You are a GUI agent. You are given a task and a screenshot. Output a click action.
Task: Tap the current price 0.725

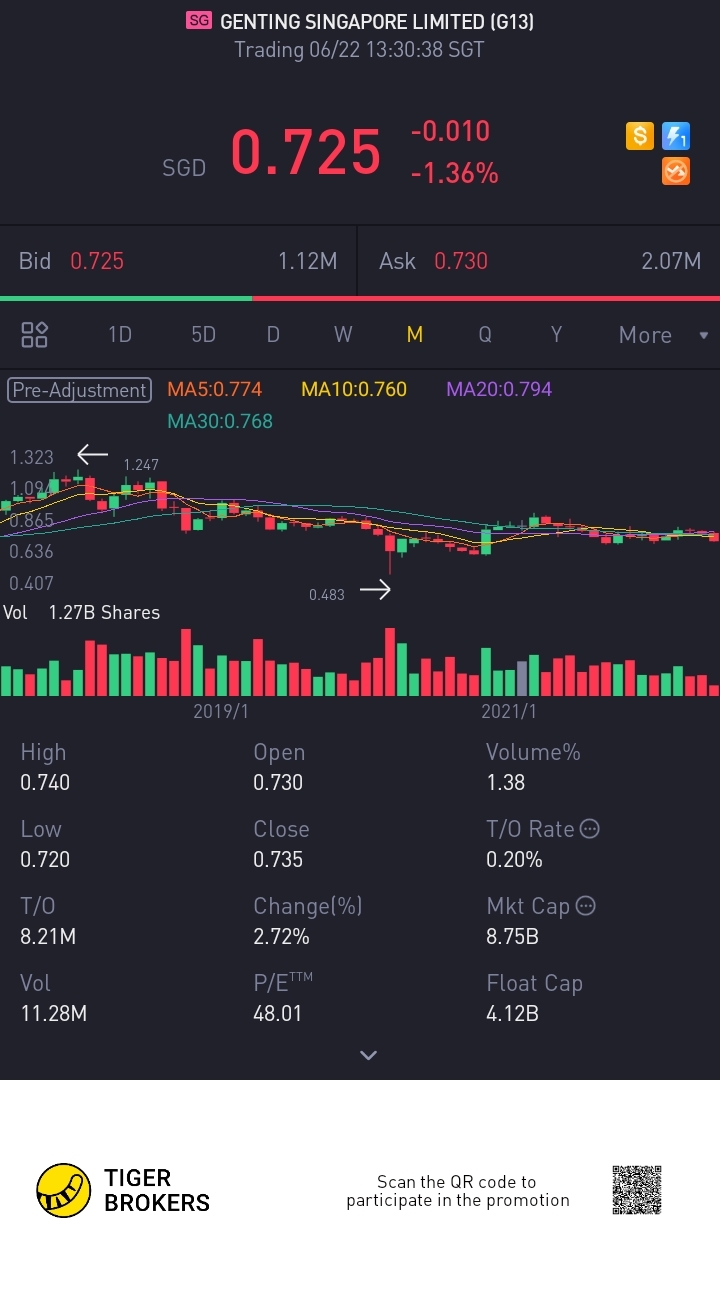(x=306, y=152)
